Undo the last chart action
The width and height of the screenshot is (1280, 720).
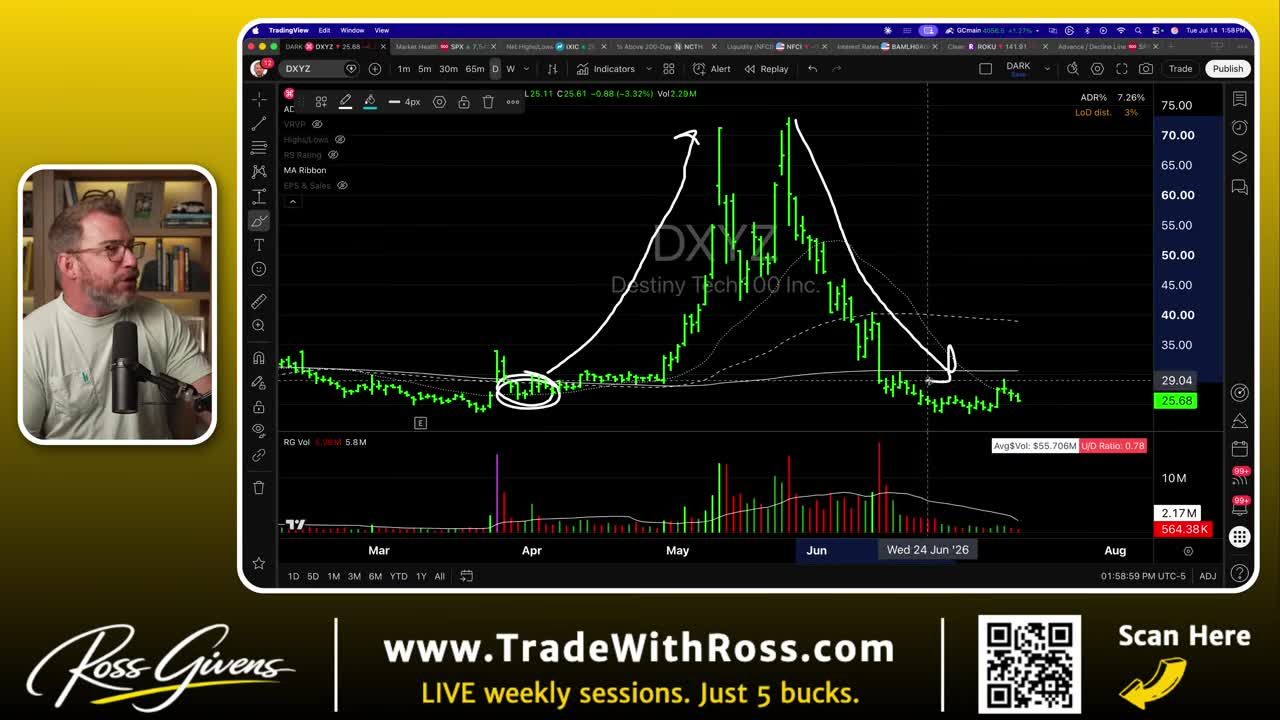[812, 69]
